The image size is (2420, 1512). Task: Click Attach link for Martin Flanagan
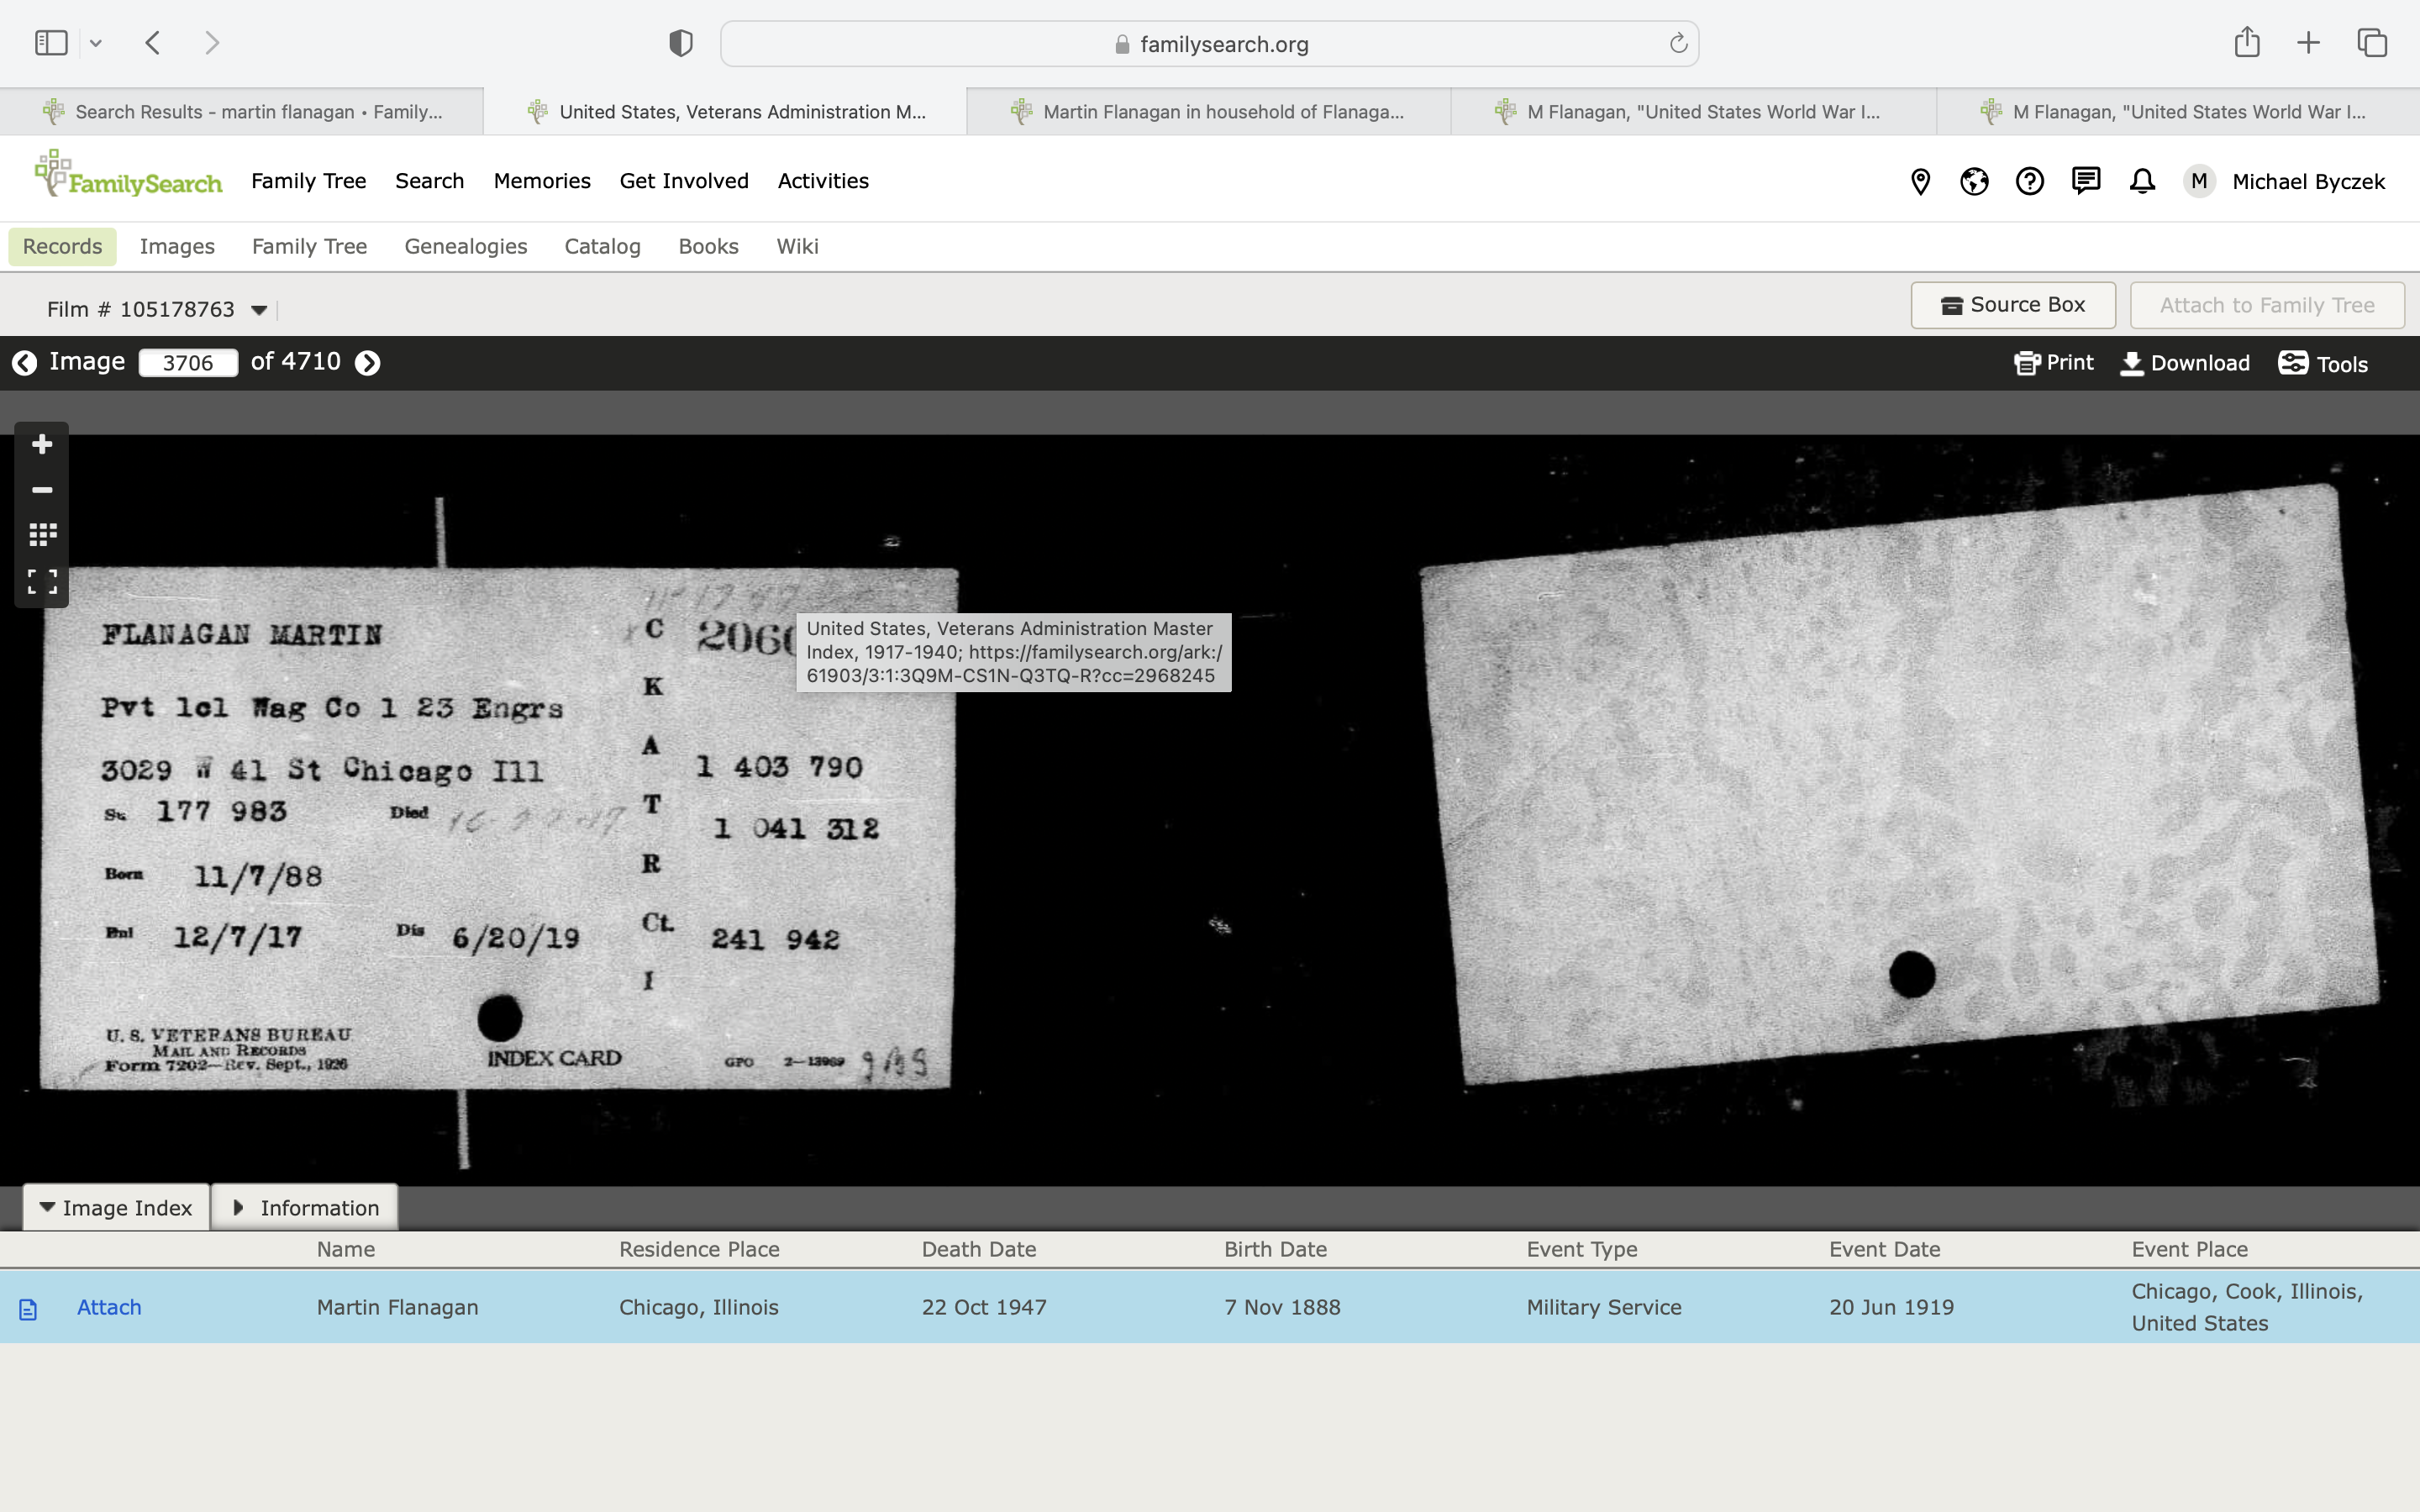click(109, 1307)
